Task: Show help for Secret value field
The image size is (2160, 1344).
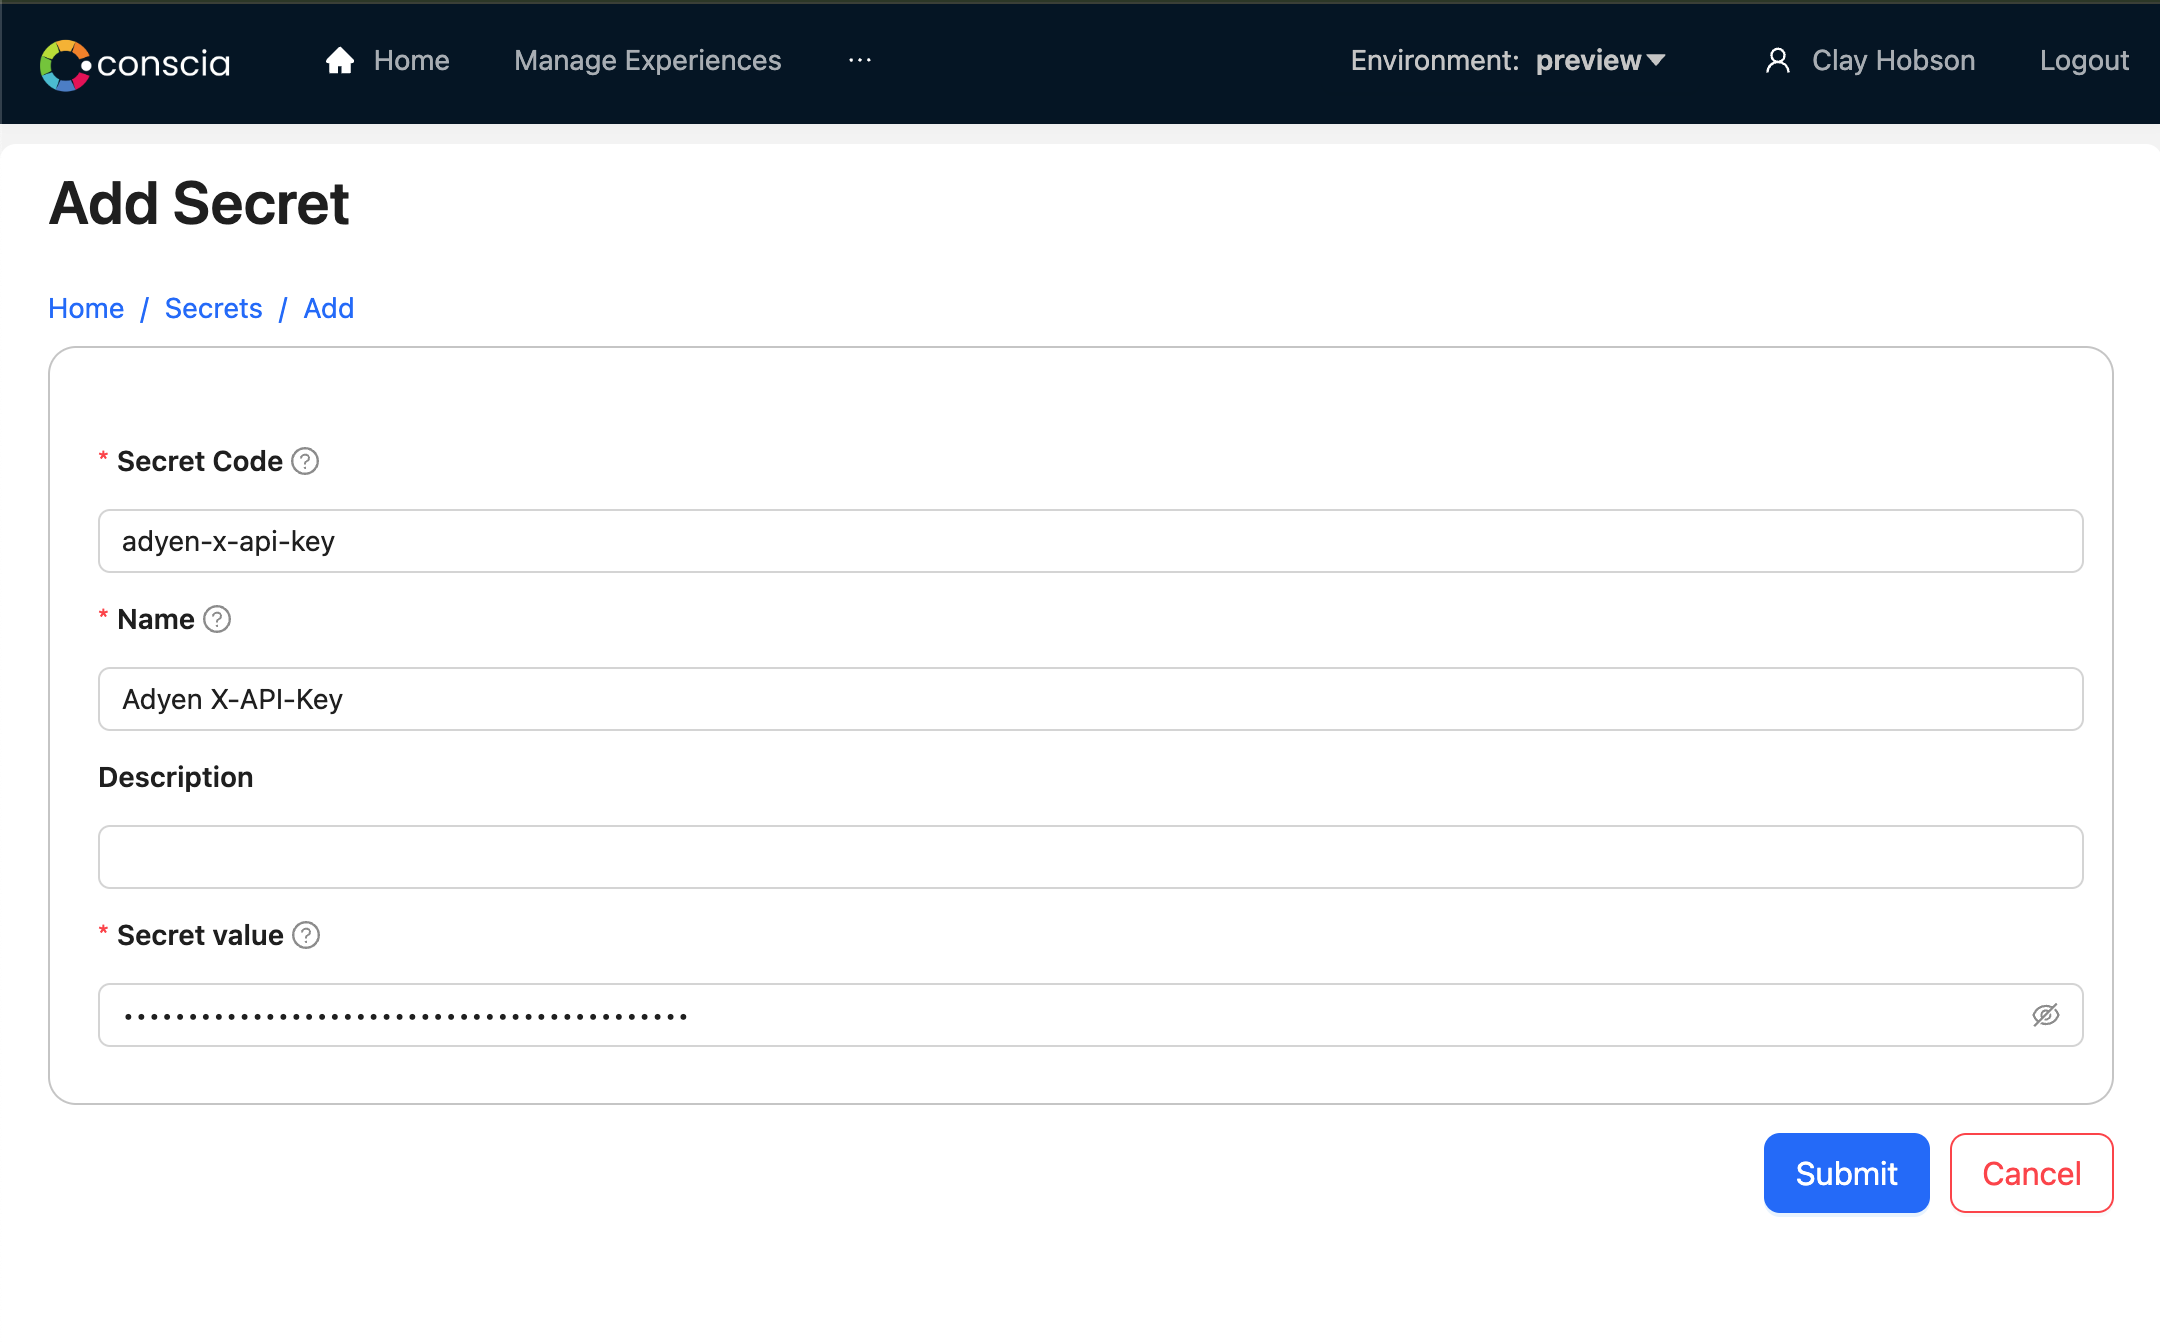Action: pos(306,935)
